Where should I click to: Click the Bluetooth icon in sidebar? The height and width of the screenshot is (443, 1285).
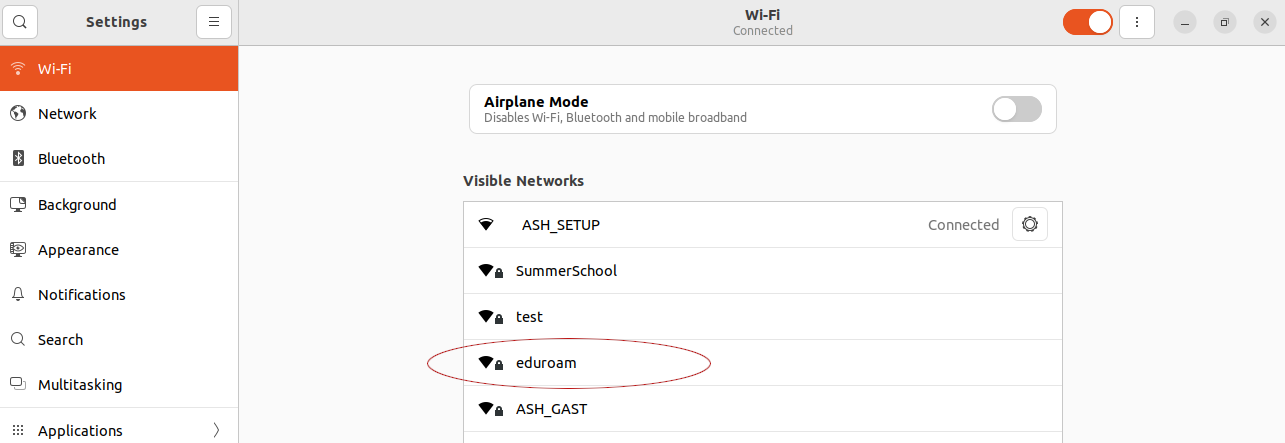click(x=18, y=159)
